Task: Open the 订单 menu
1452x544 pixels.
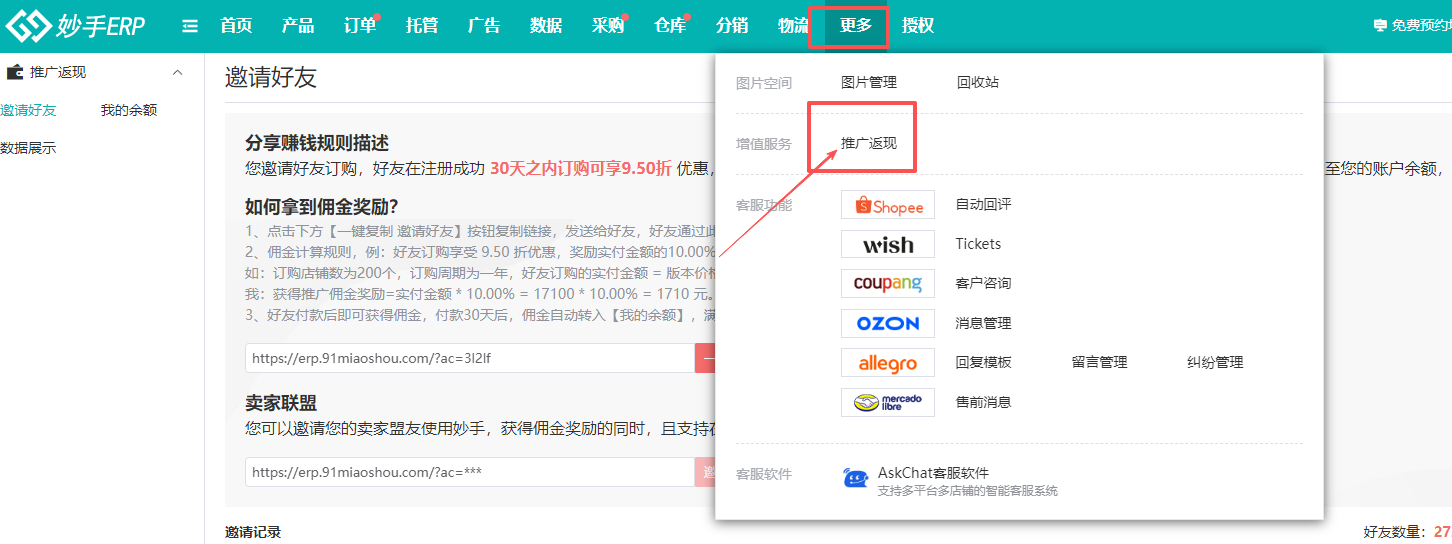Action: (x=360, y=26)
